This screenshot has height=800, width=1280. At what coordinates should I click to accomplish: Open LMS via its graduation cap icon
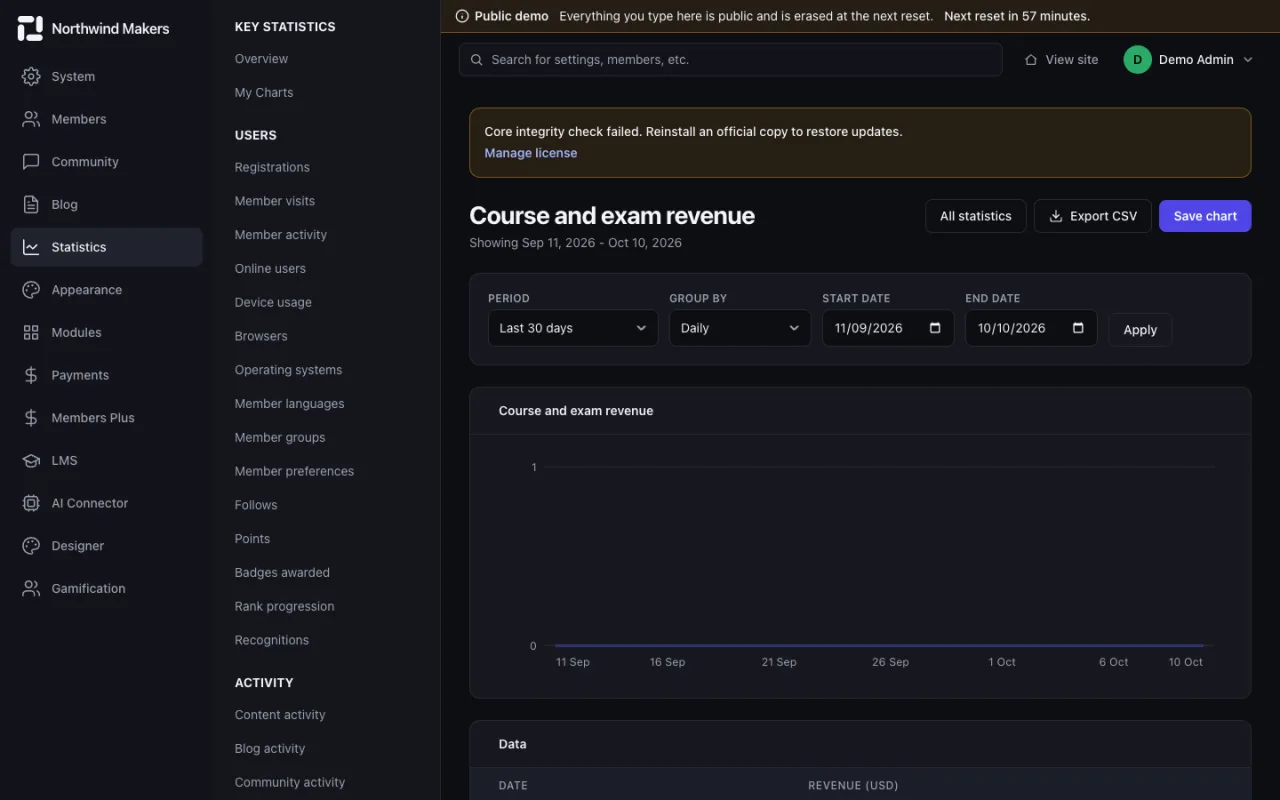31,460
